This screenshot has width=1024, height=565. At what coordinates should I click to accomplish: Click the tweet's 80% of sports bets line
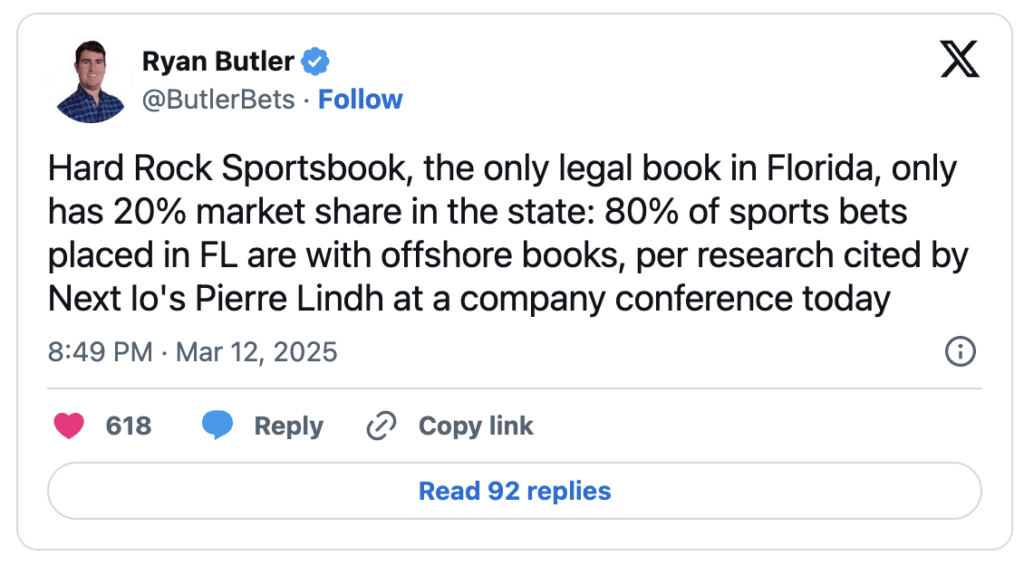pos(760,212)
